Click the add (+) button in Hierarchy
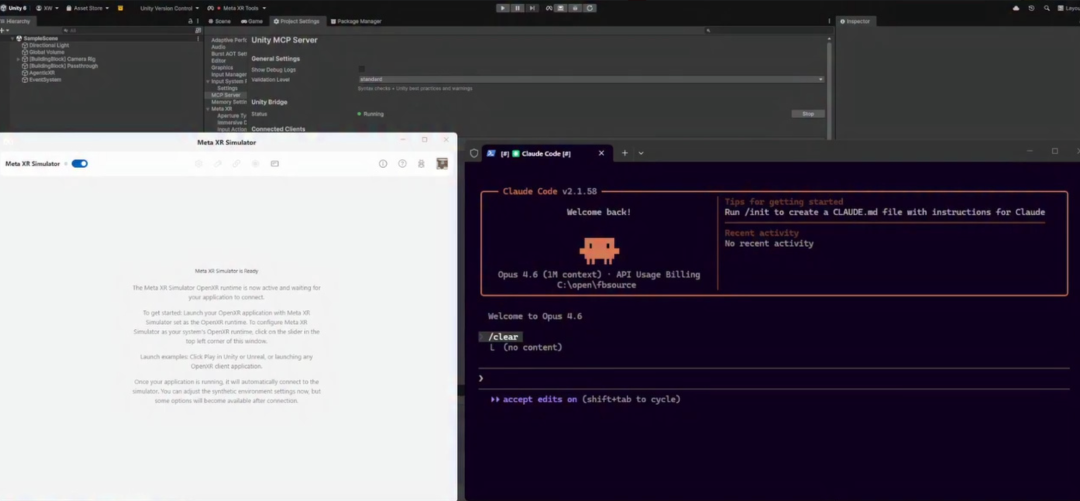Viewport: 1080px width, 501px height. click(x=3, y=30)
